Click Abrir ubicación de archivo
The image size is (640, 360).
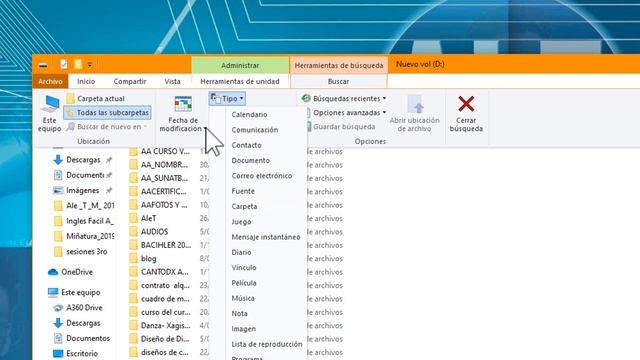414,113
